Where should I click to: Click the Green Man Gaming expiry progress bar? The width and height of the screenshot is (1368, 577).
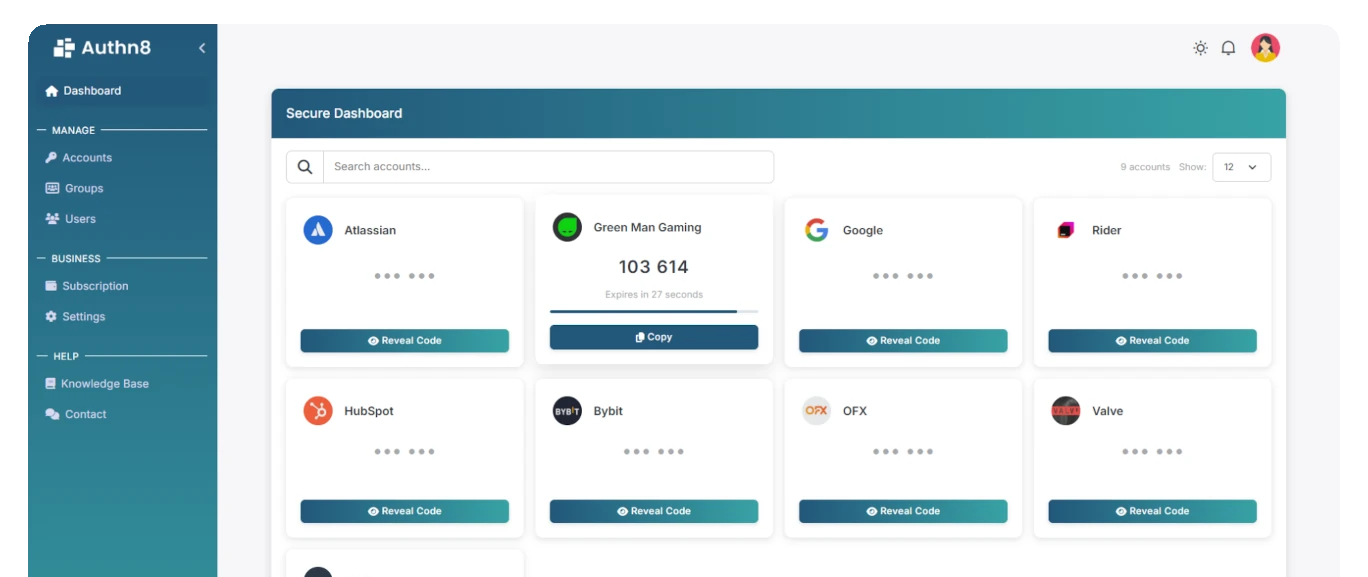pos(652,310)
